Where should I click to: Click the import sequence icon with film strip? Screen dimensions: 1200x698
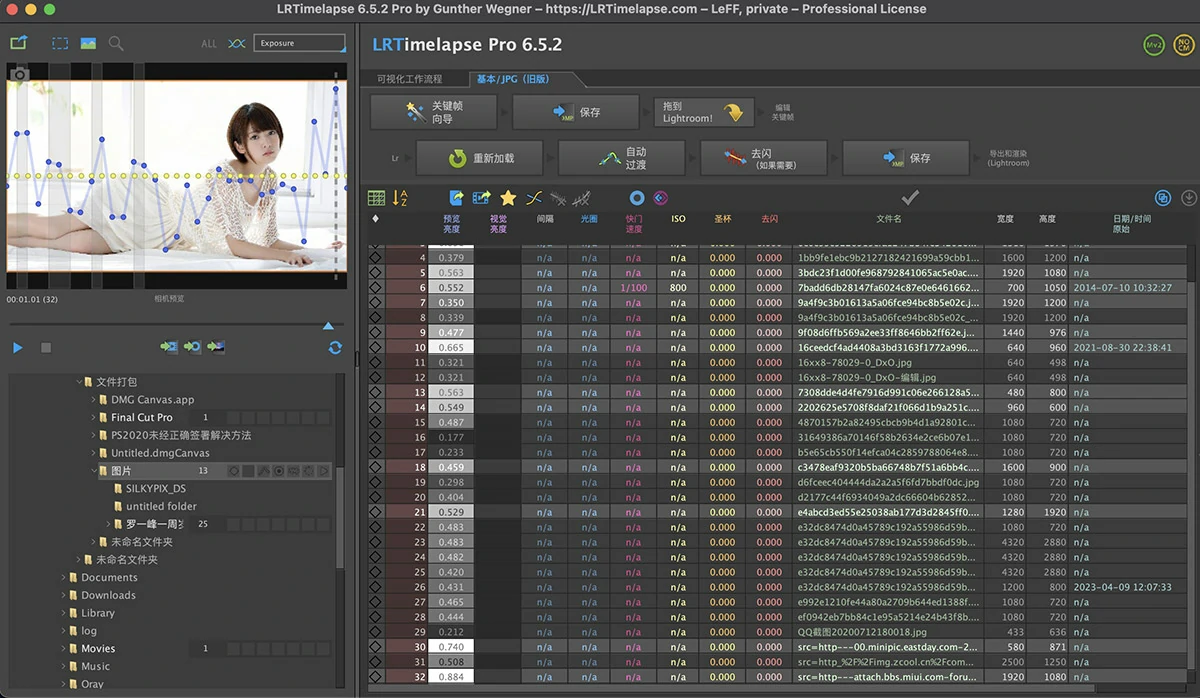[169, 347]
